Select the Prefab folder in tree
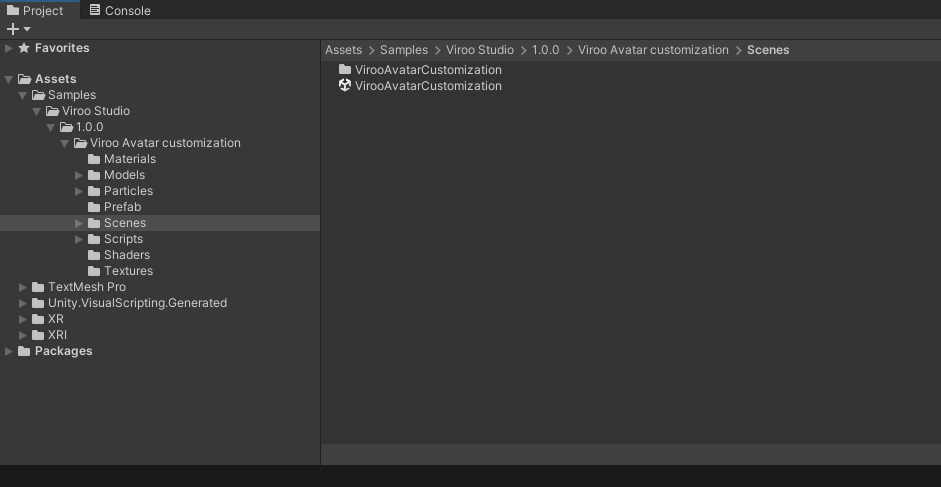Screen dimensions: 941x487 pos(122,207)
